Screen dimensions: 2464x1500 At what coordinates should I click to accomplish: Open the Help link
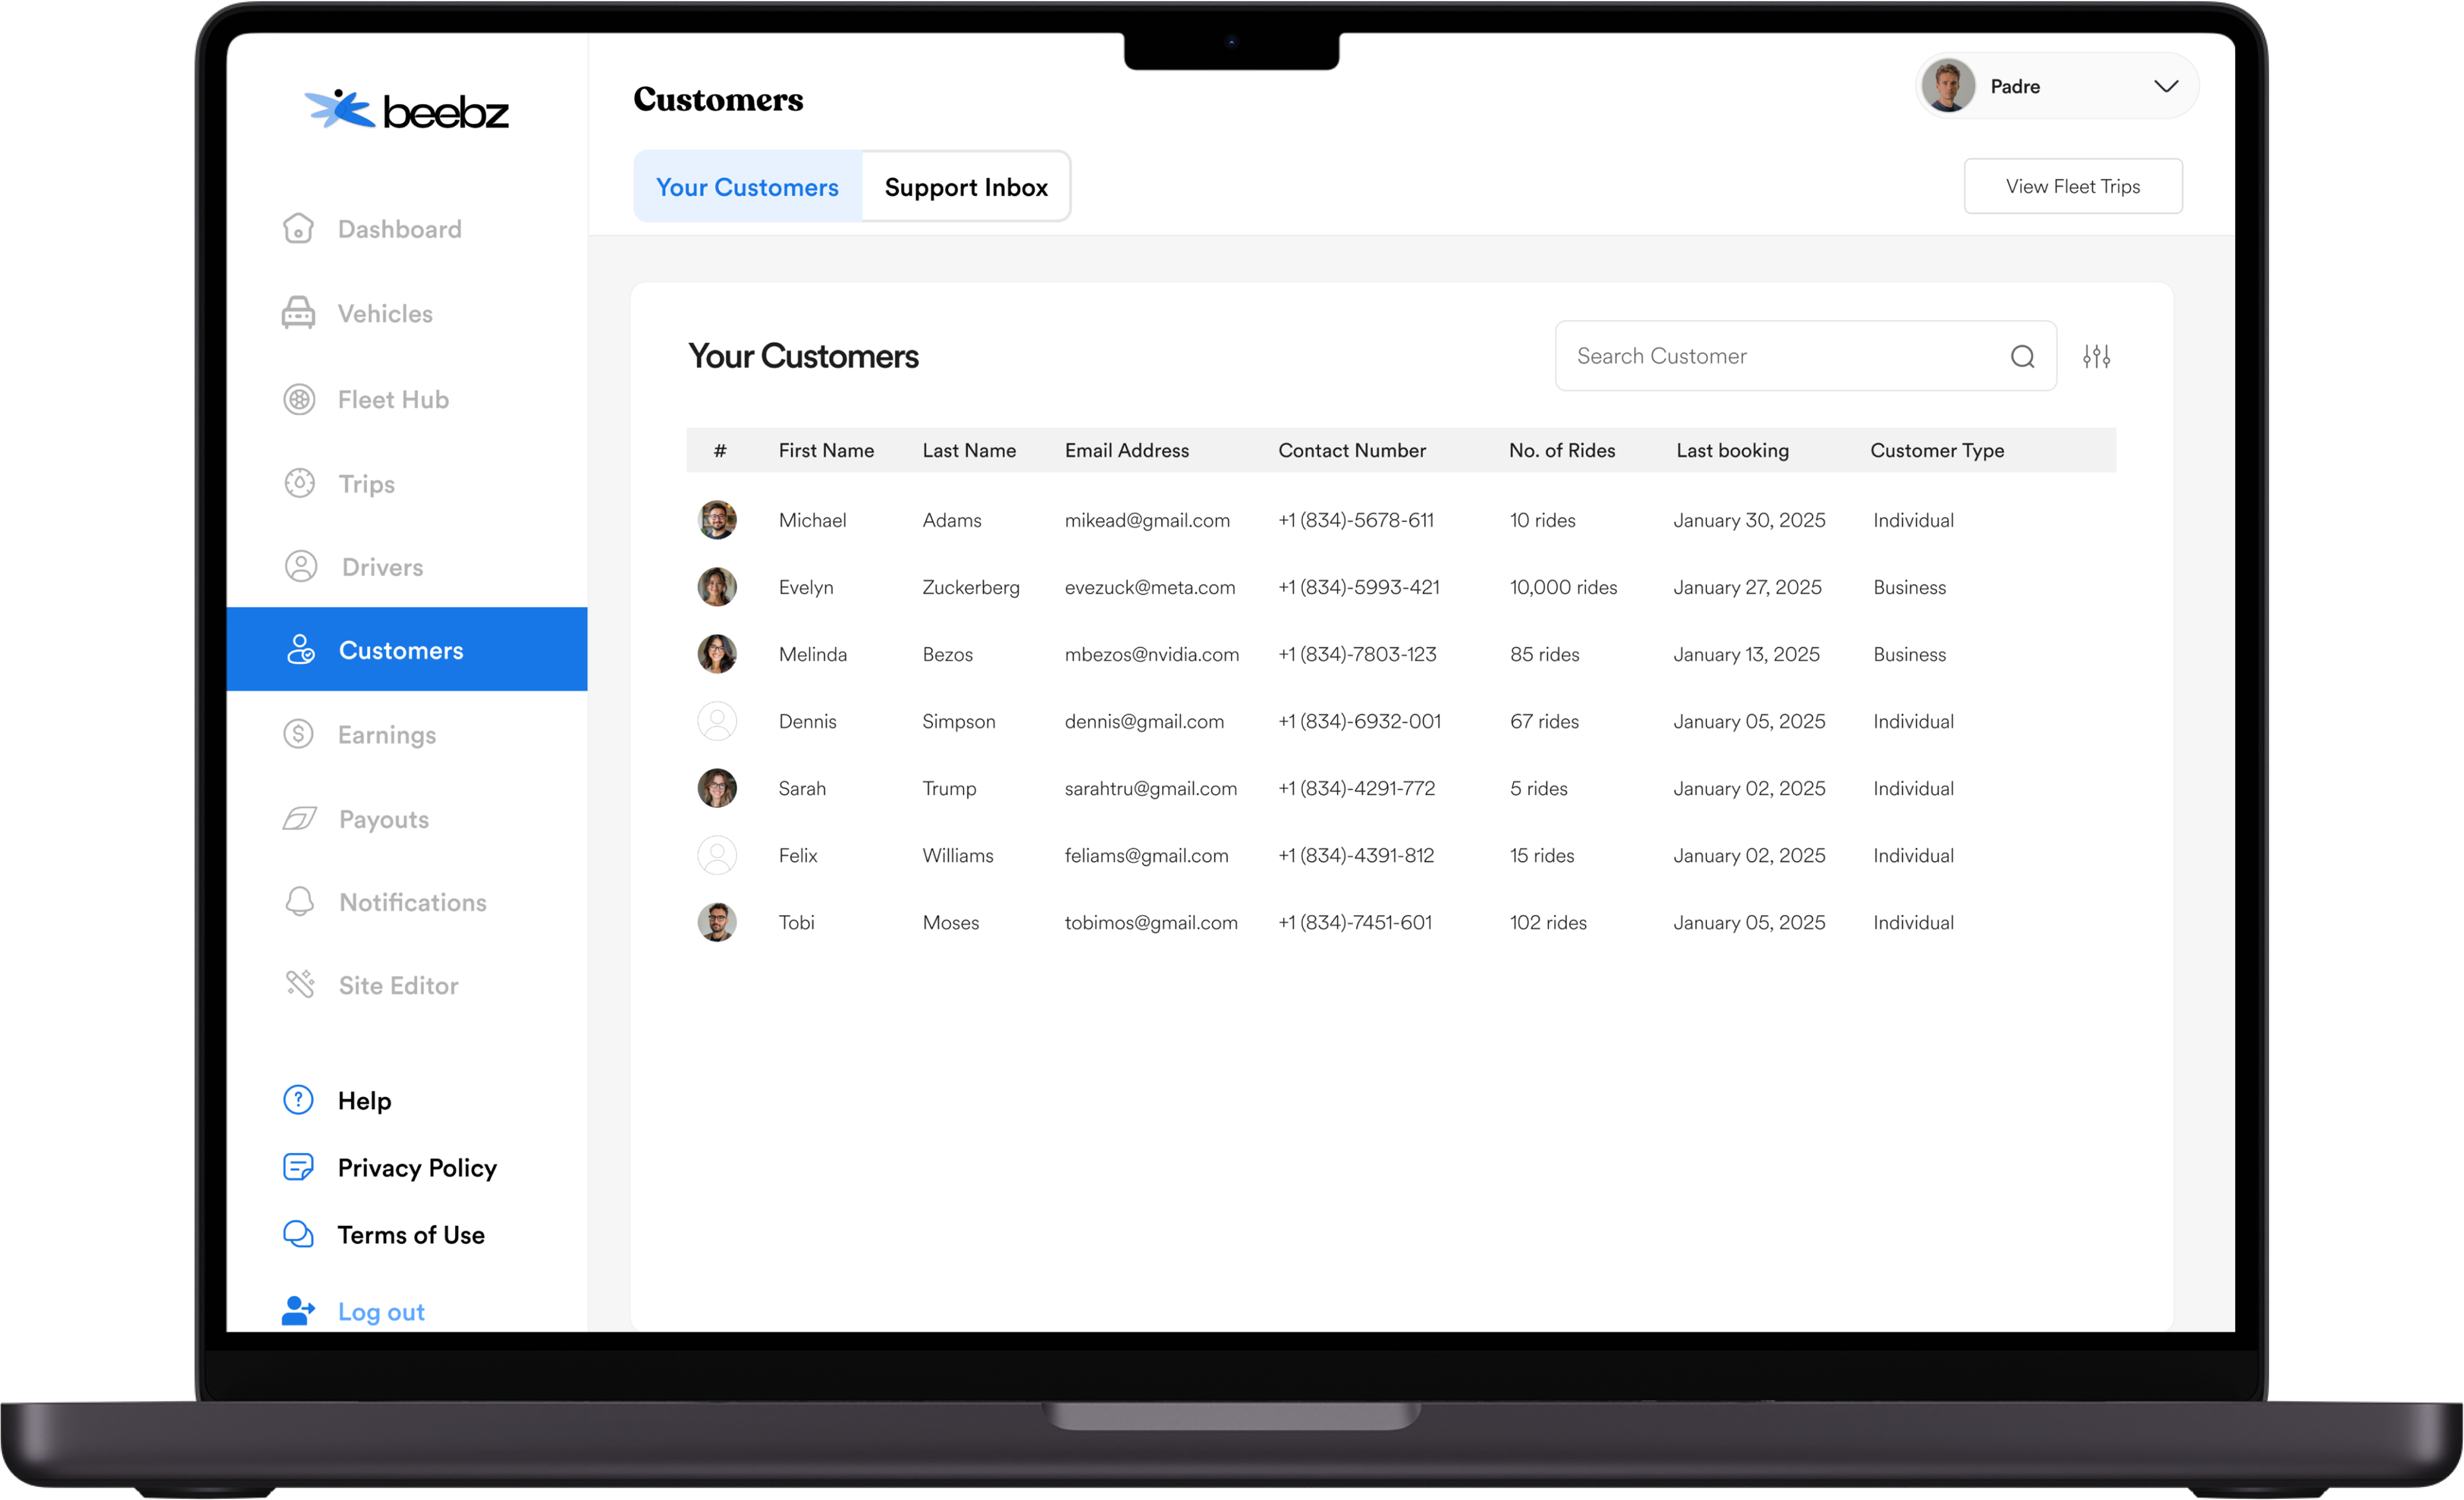tap(364, 1100)
